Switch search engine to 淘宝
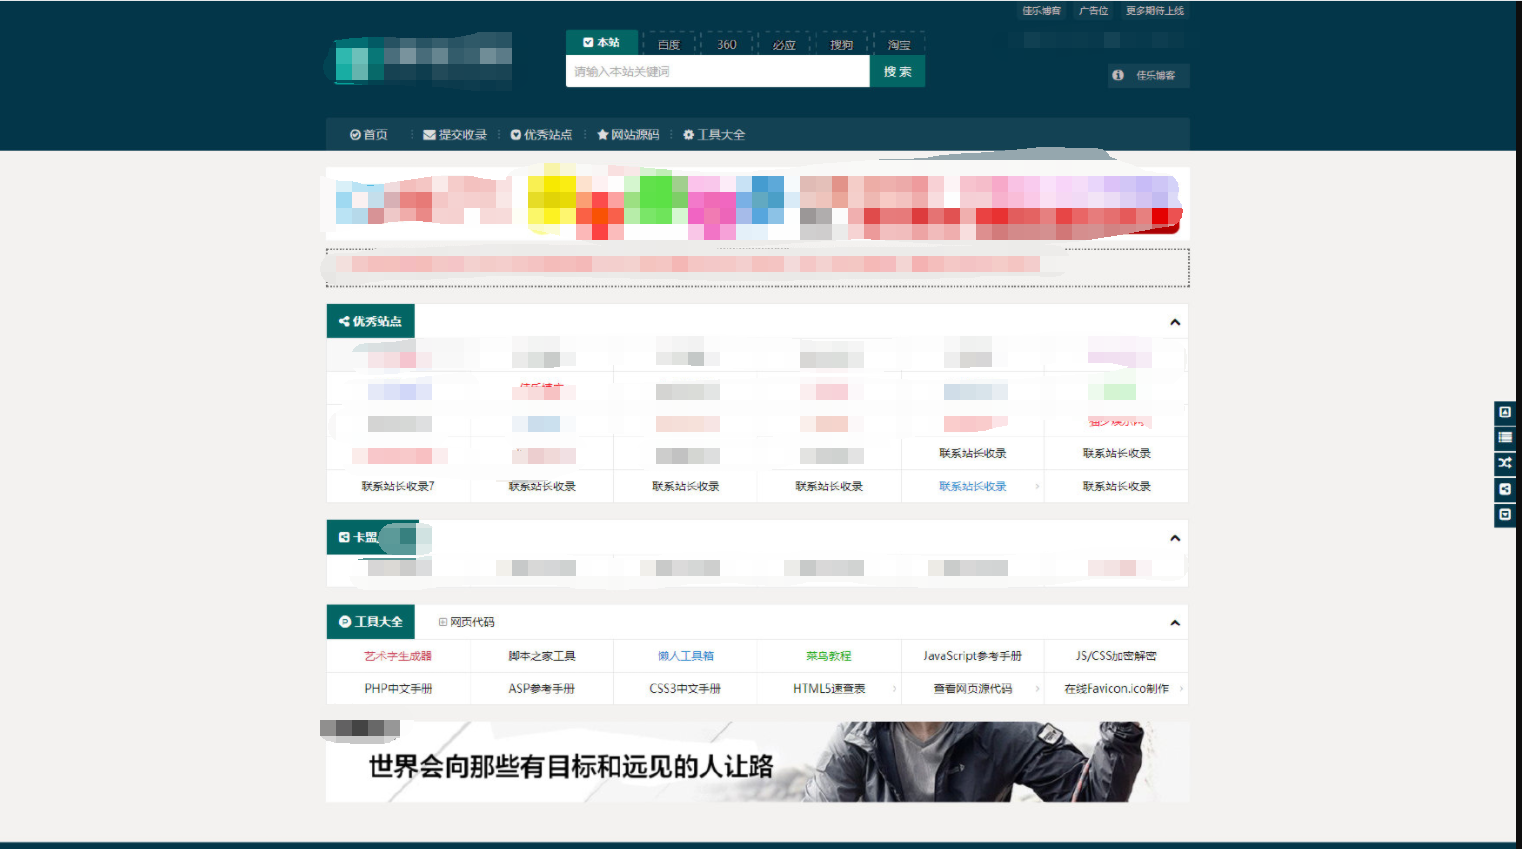This screenshot has width=1522, height=849. [899, 45]
